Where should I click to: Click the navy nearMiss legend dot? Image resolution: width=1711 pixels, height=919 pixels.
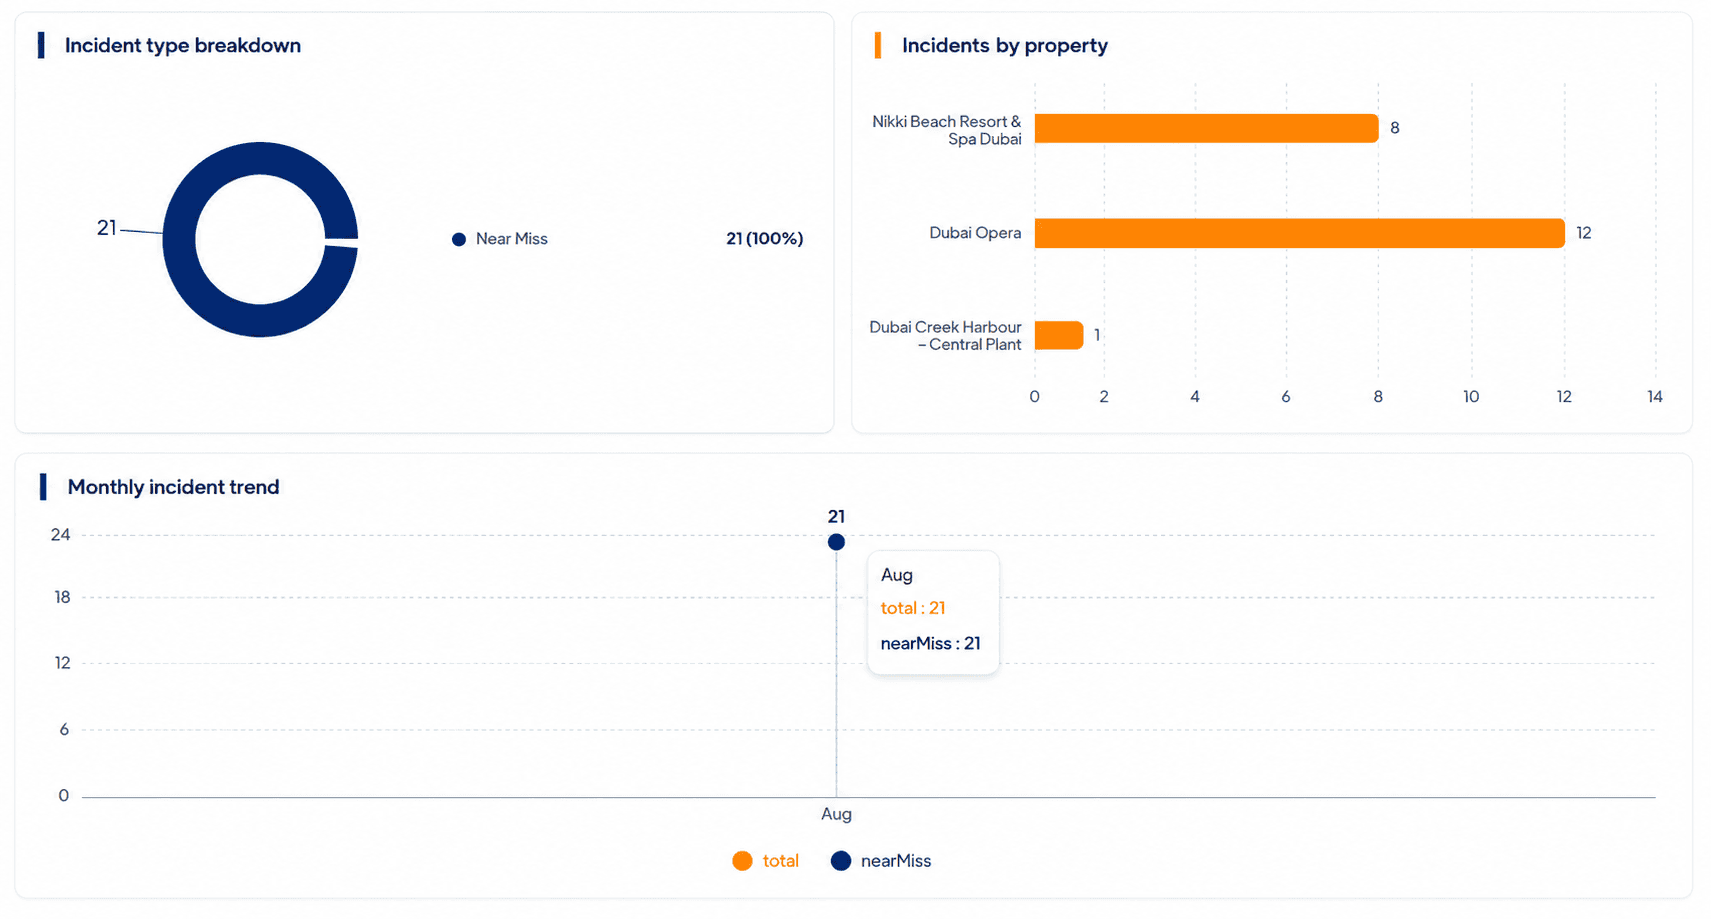click(841, 861)
